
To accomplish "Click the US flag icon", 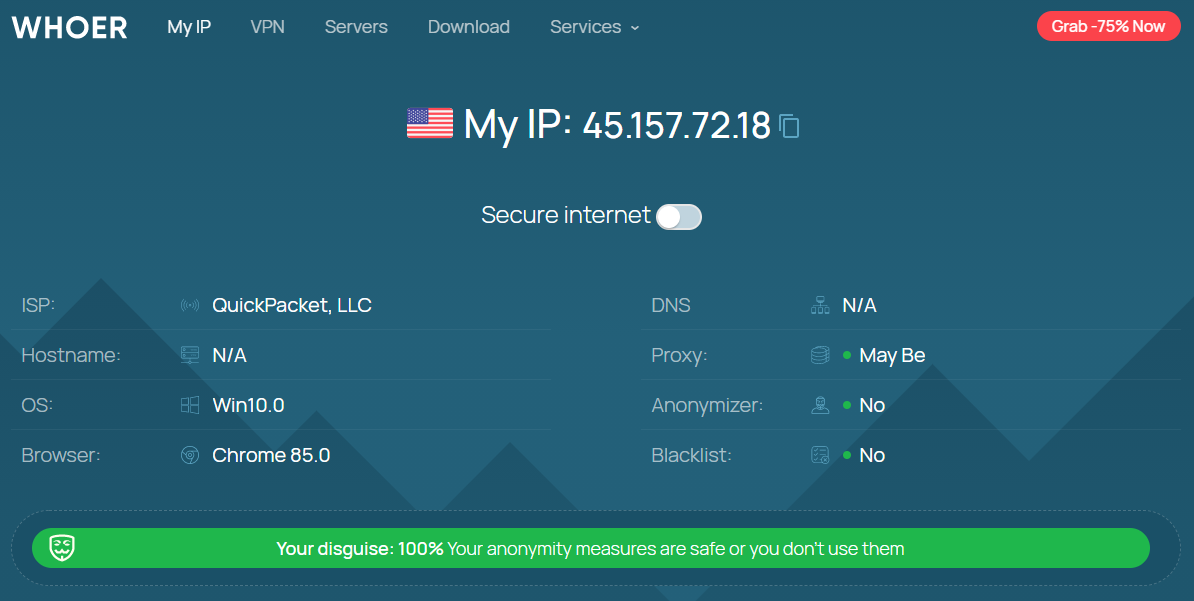I will click(x=429, y=123).
